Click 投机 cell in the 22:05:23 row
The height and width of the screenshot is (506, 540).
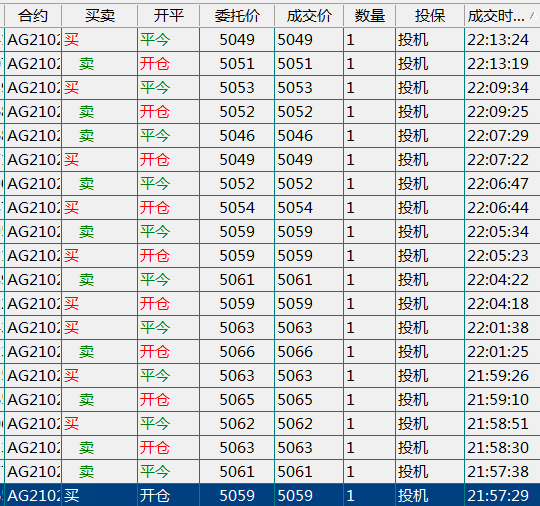(430, 256)
